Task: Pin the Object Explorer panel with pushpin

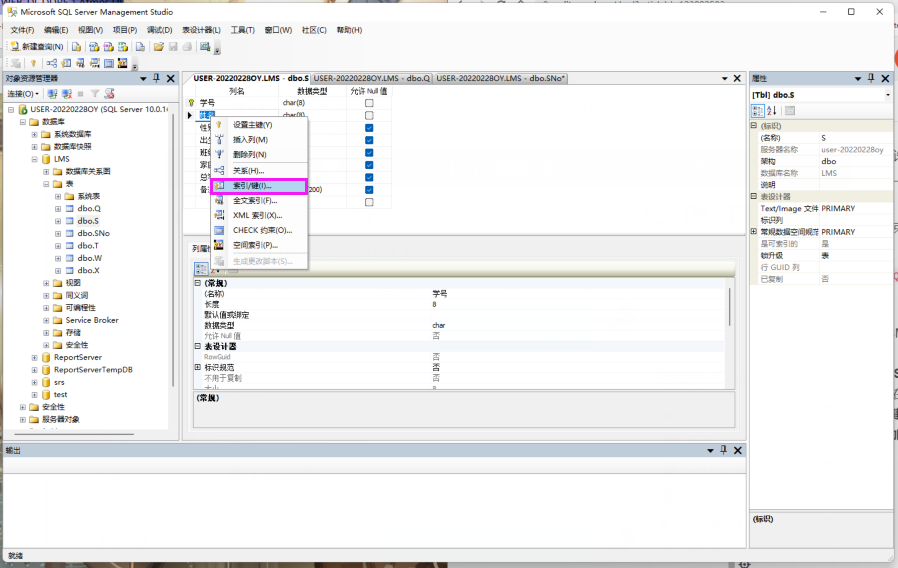Action: (156, 78)
